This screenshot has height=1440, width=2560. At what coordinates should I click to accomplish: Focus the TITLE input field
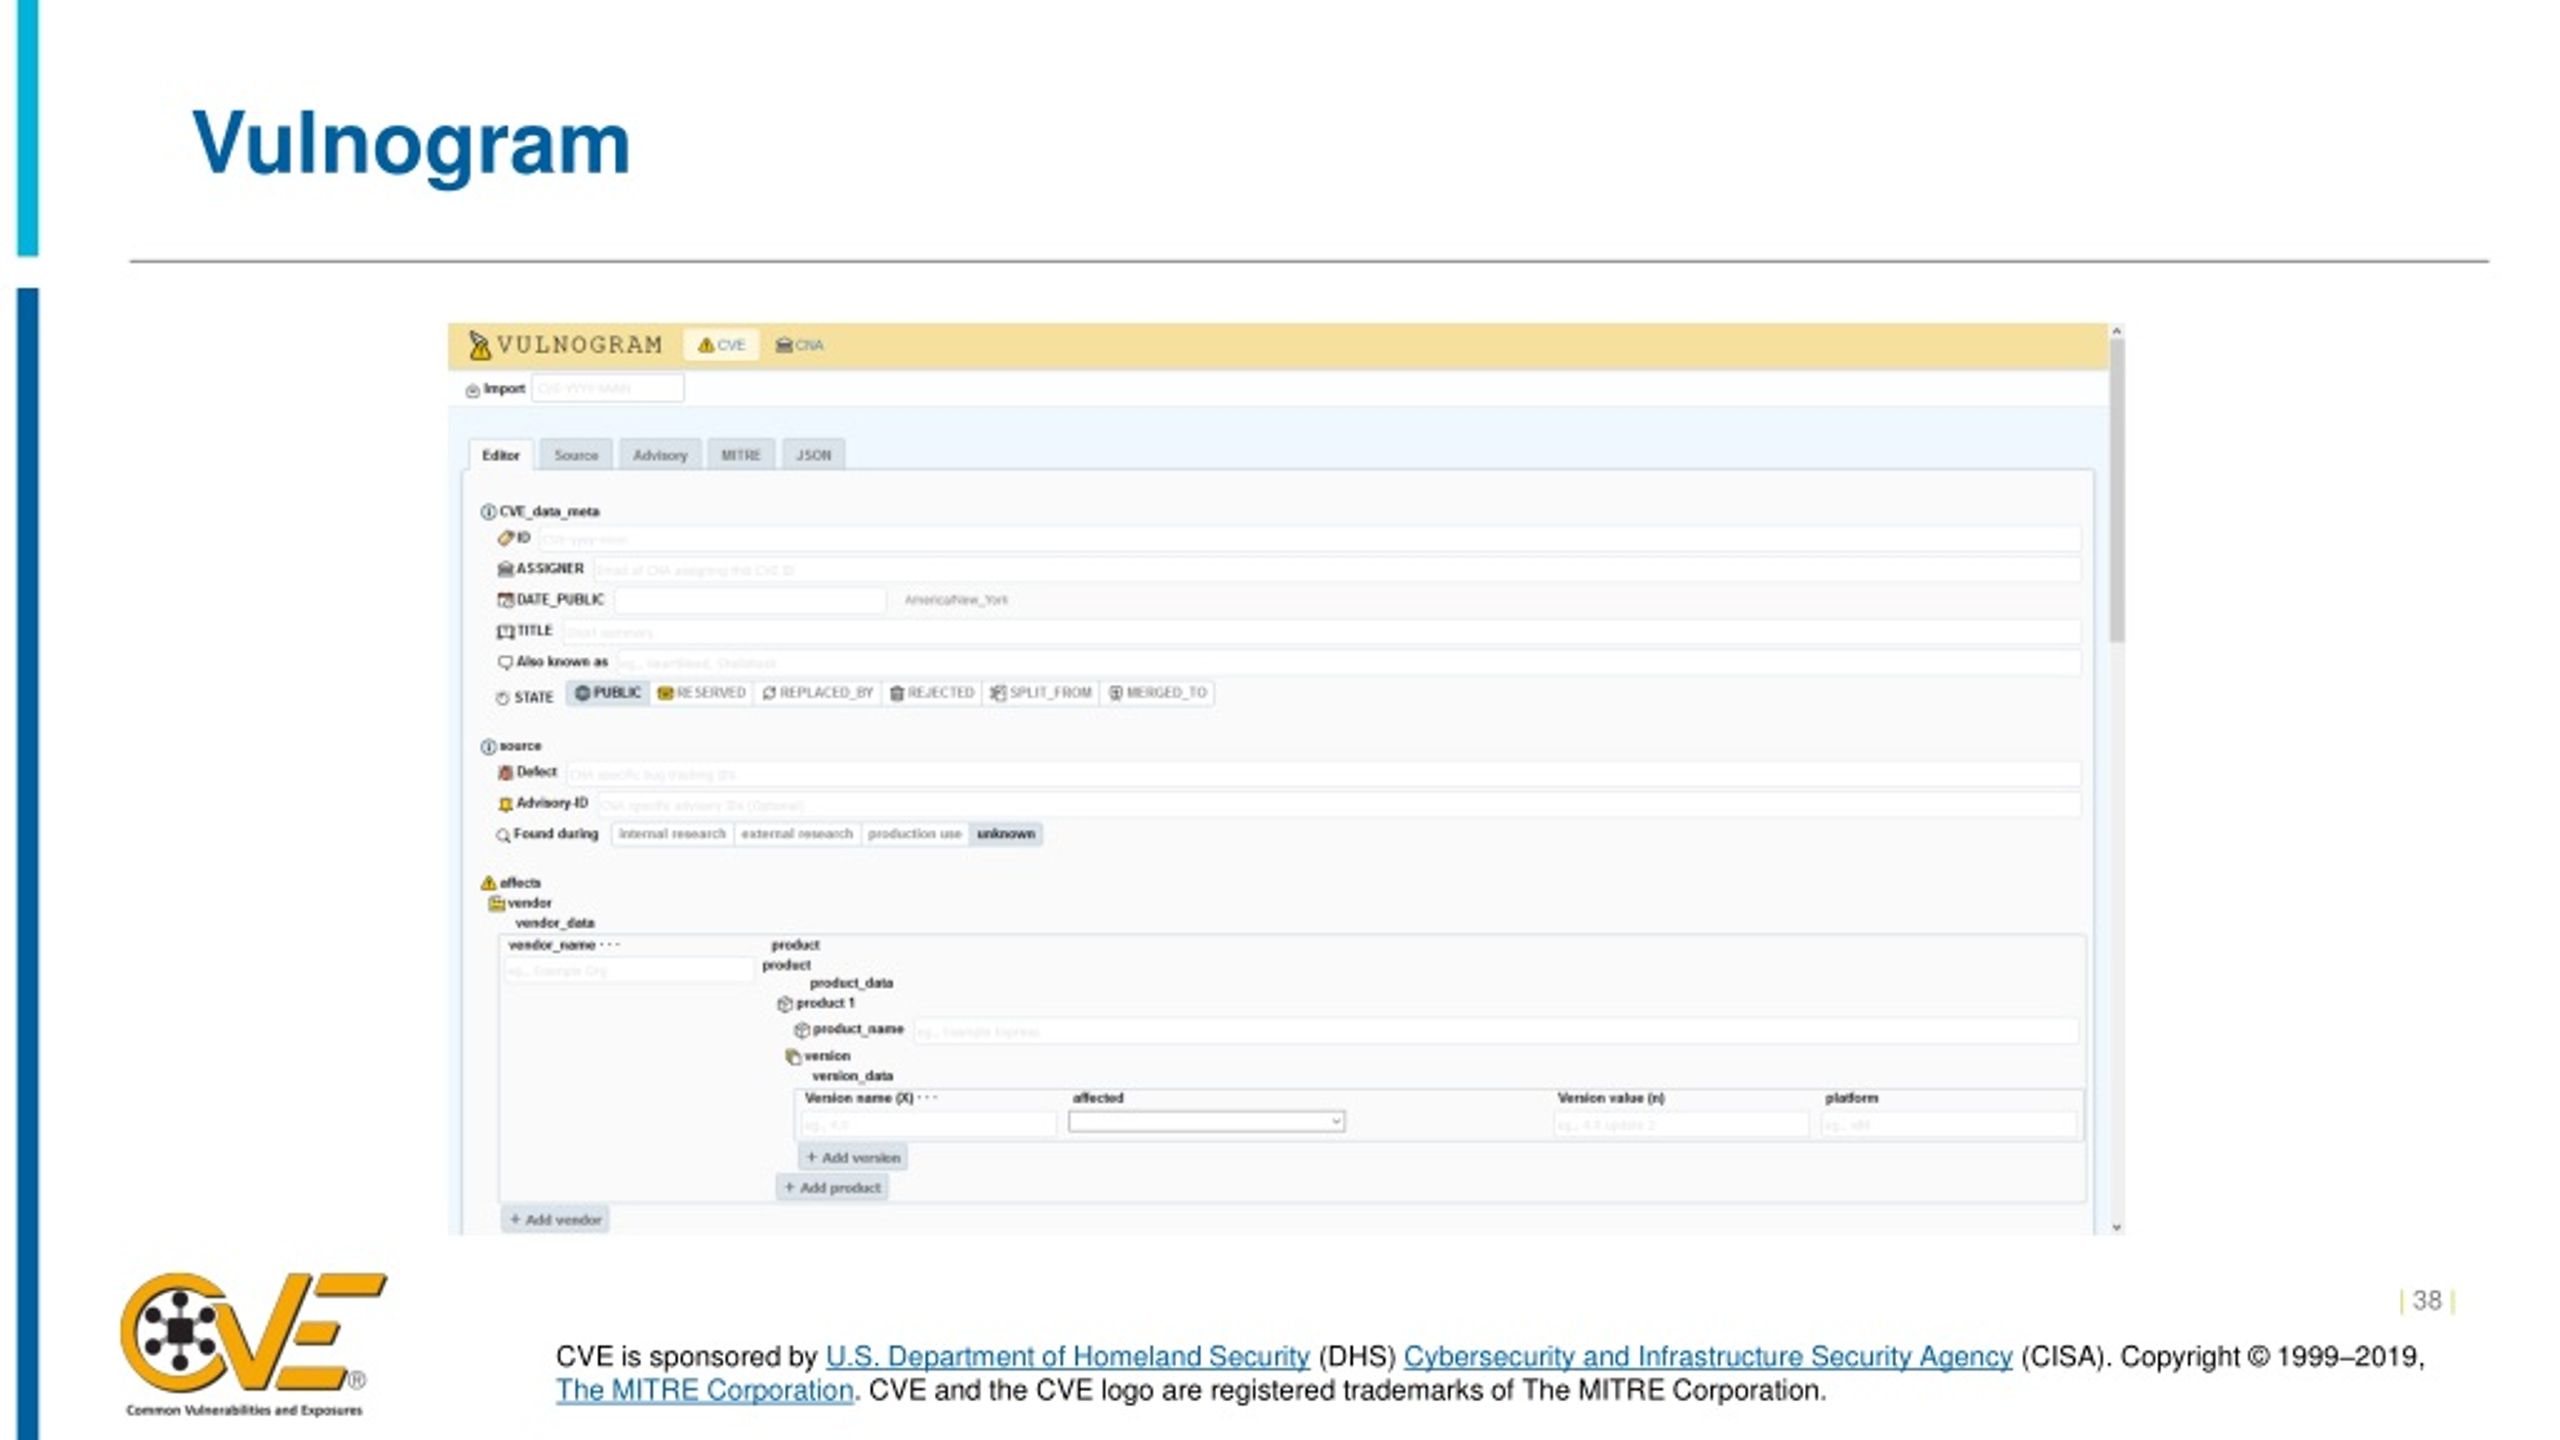1321,632
